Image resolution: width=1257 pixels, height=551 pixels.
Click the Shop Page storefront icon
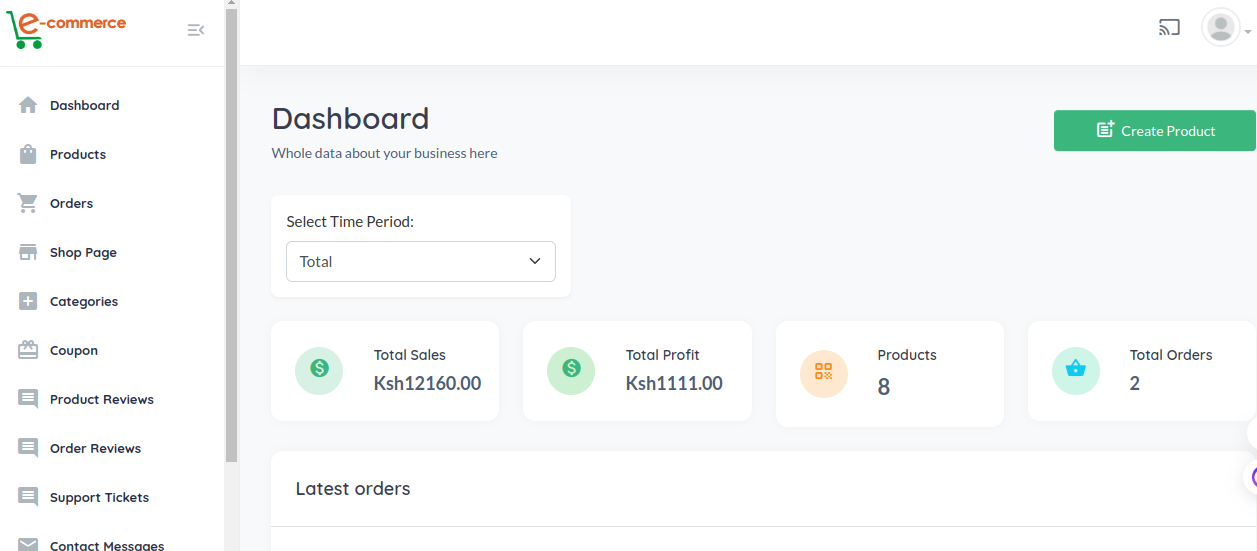pos(28,252)
